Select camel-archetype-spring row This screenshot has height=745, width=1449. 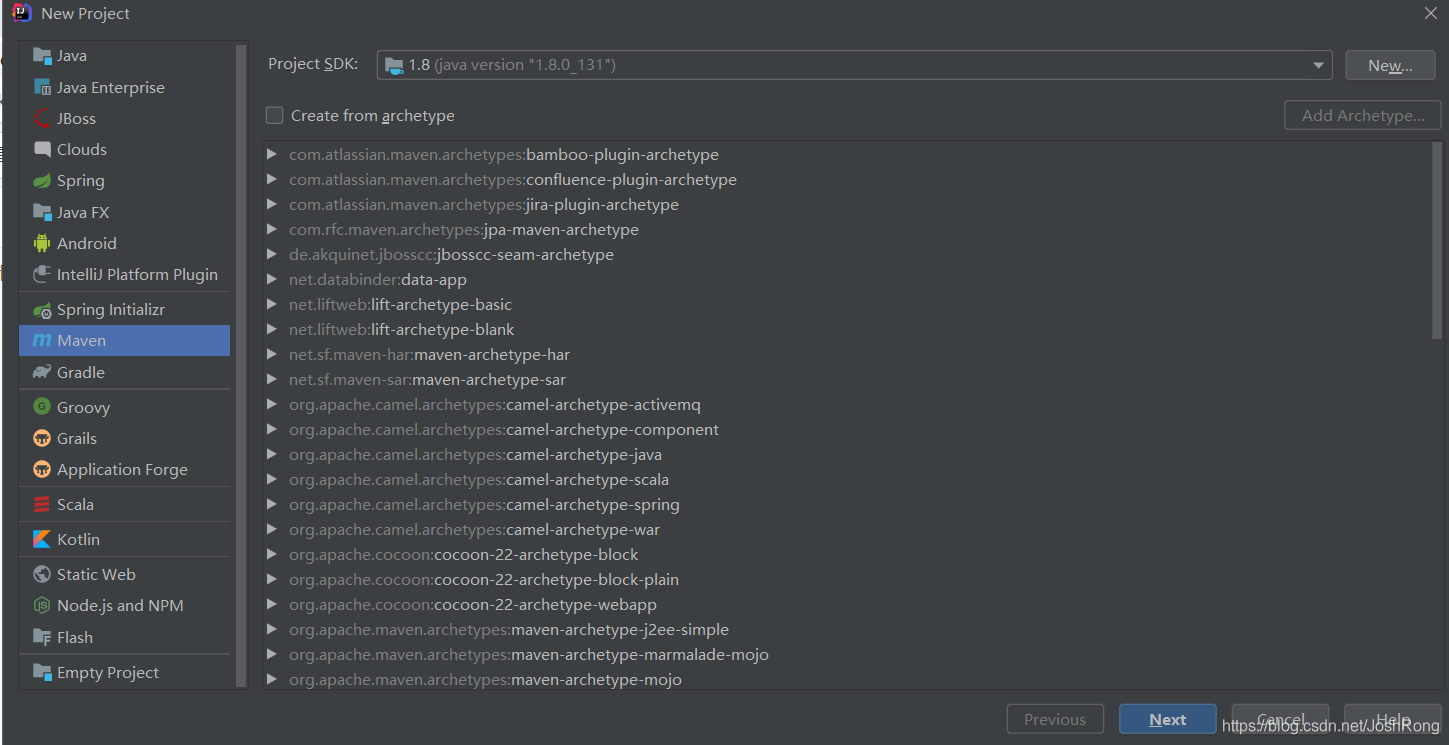click(x=848, y=504)
